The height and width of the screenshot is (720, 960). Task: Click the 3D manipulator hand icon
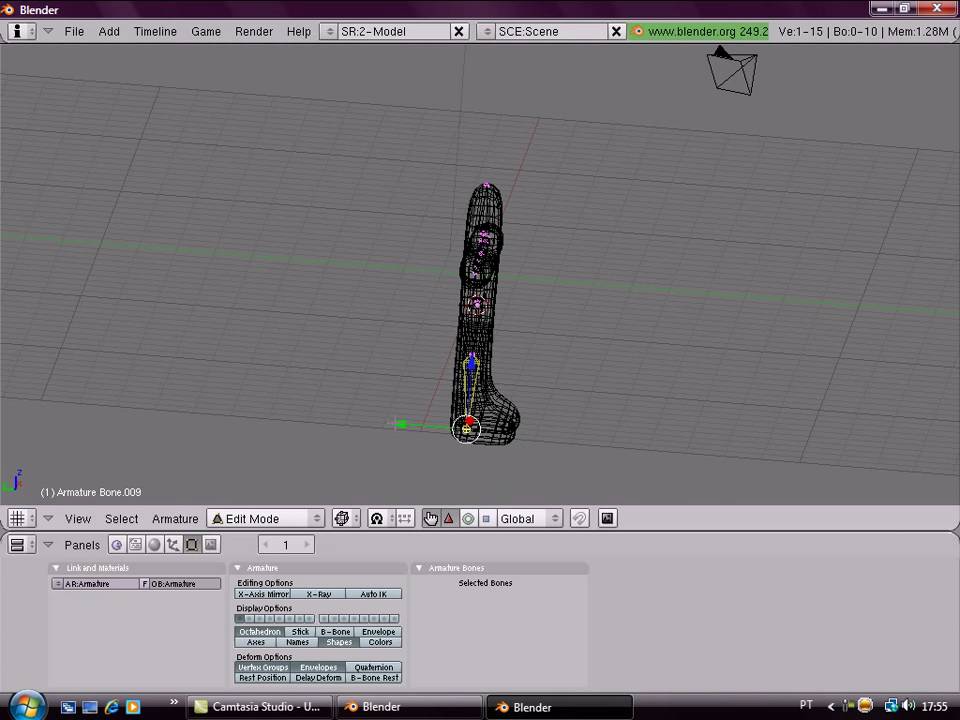pos(430,518)
